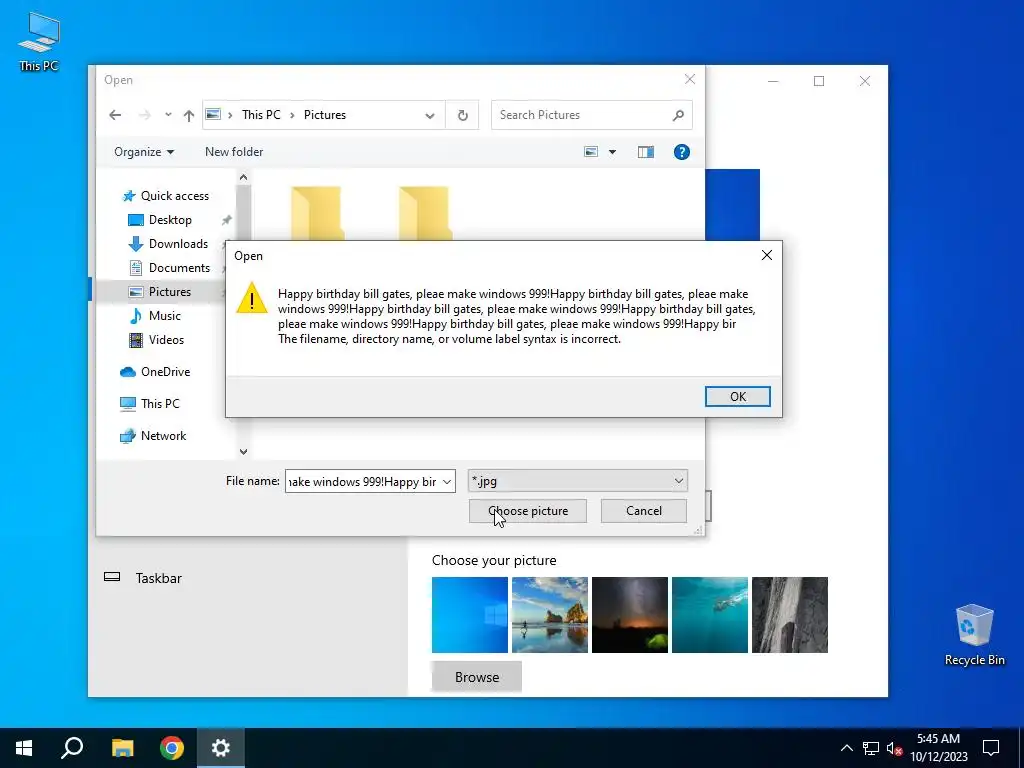The image size is (1024, 768).
Task: Choose the Windows blue logo wallpaper thumbnail
Action: (x=470, y=615)
